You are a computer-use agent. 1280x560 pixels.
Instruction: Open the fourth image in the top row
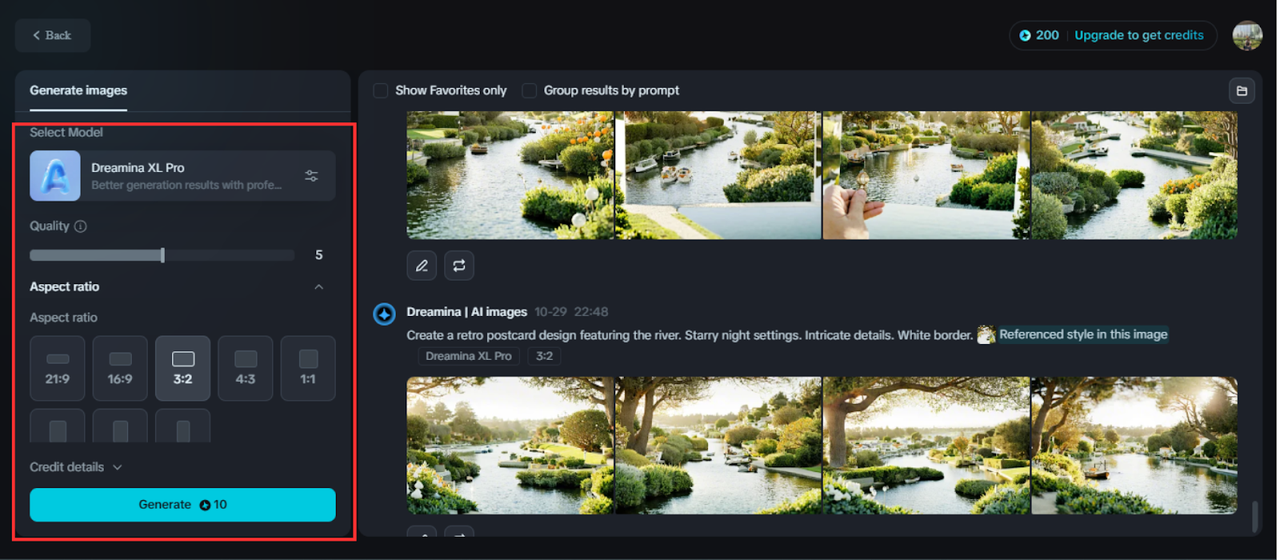coord(1134,175)
